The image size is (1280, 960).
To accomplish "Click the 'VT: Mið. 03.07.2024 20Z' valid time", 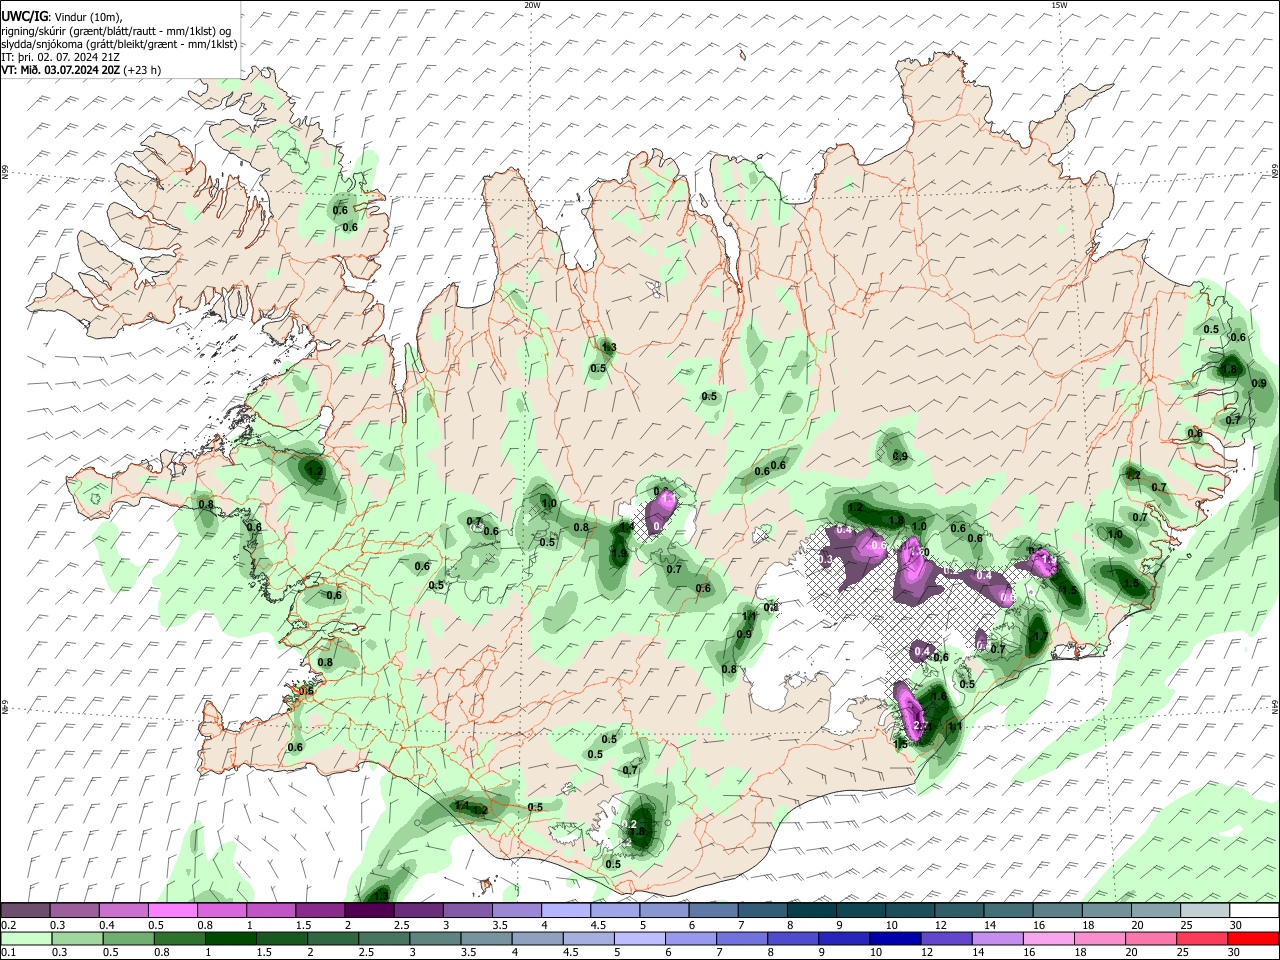I will [x=61, y=70].
